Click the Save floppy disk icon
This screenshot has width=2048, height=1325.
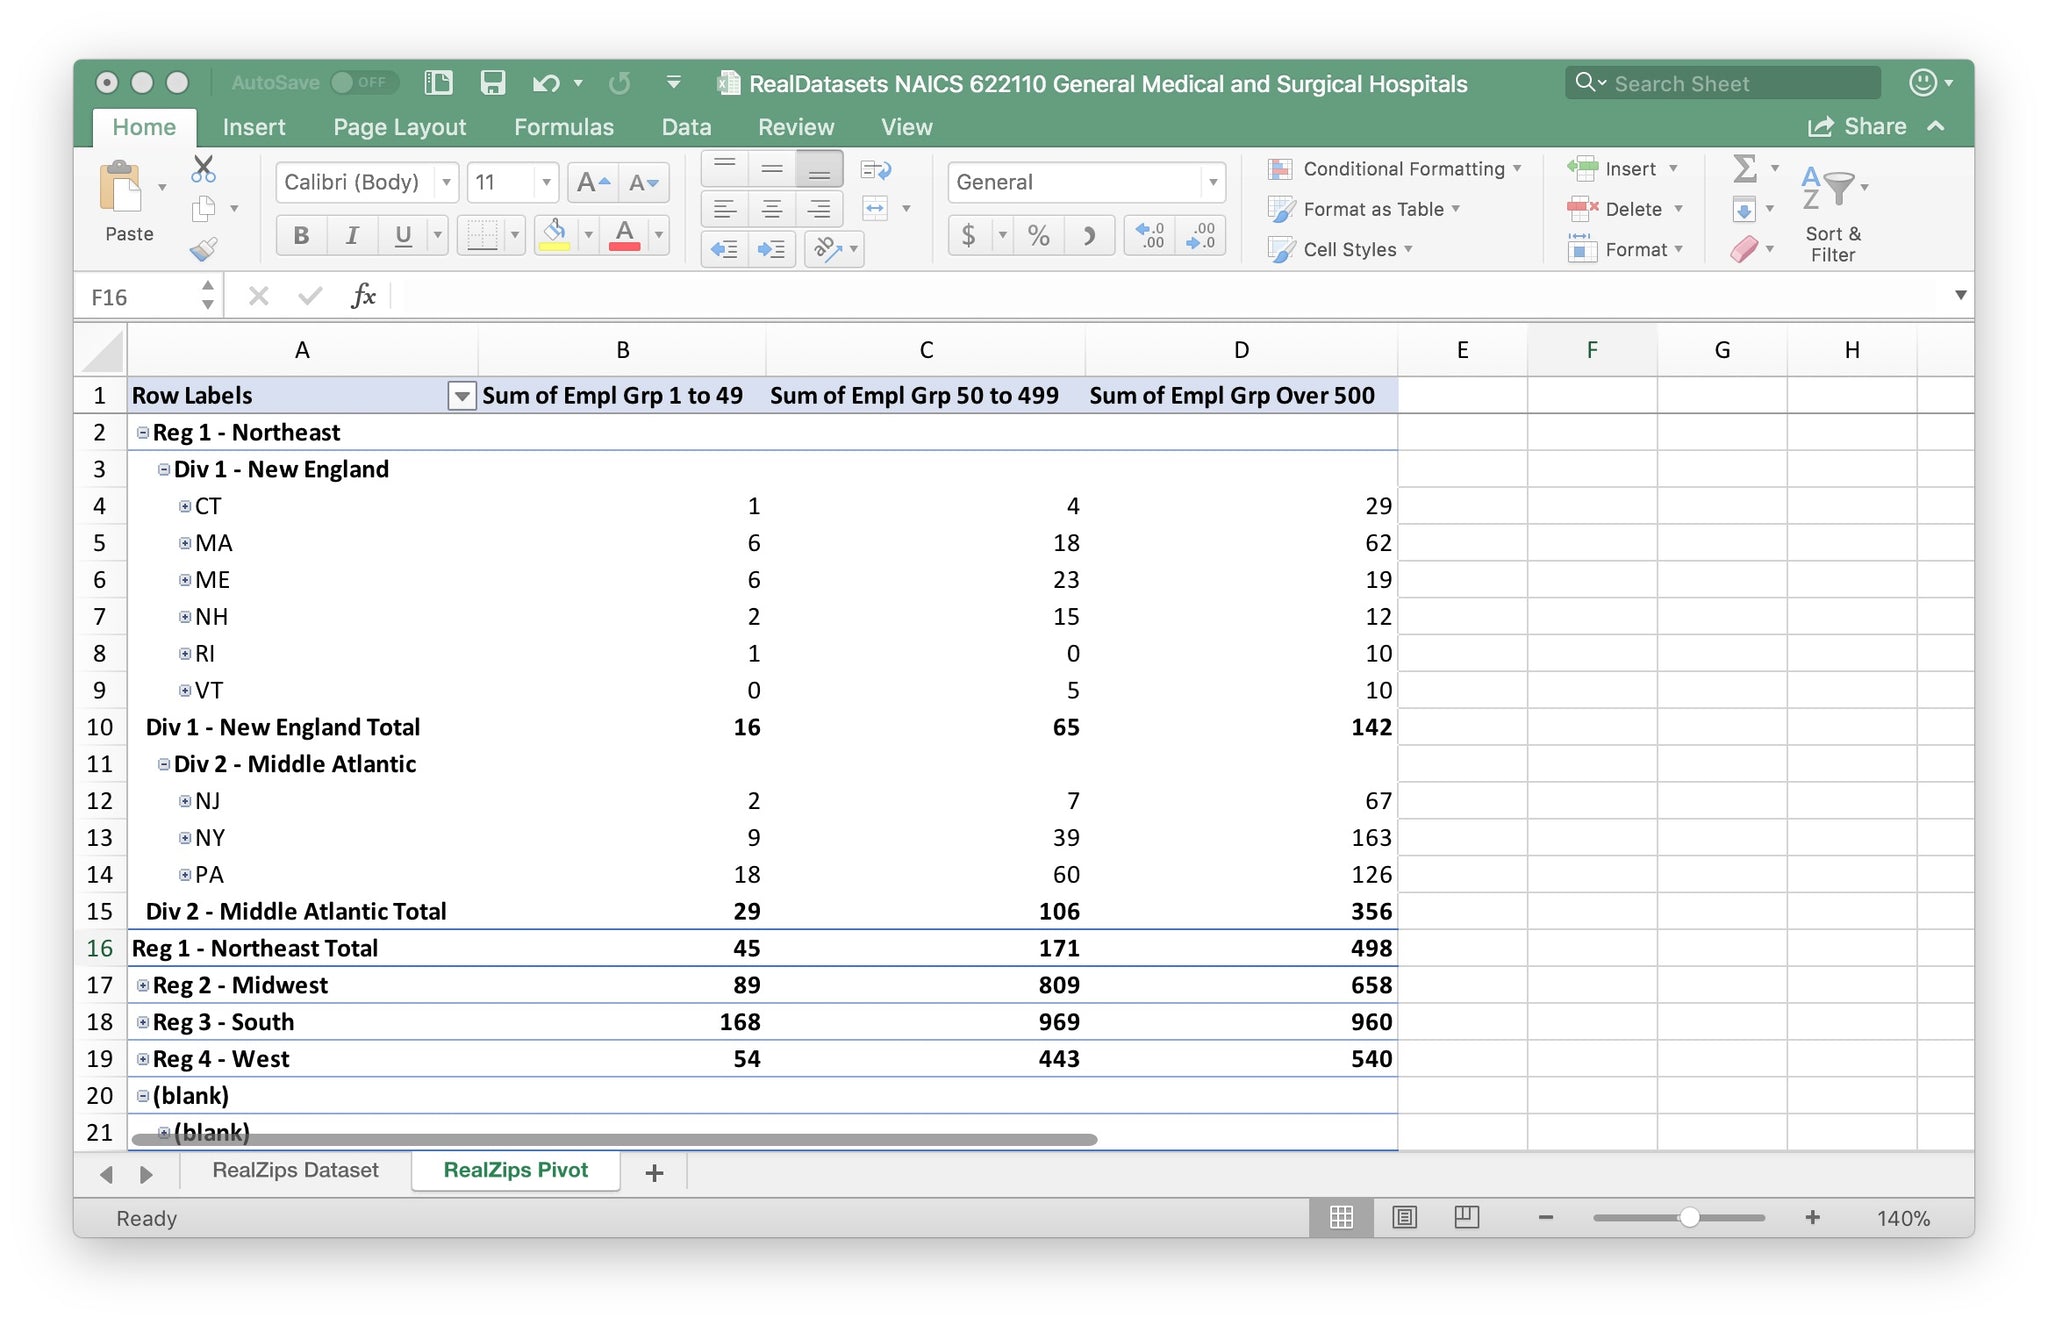492,83
